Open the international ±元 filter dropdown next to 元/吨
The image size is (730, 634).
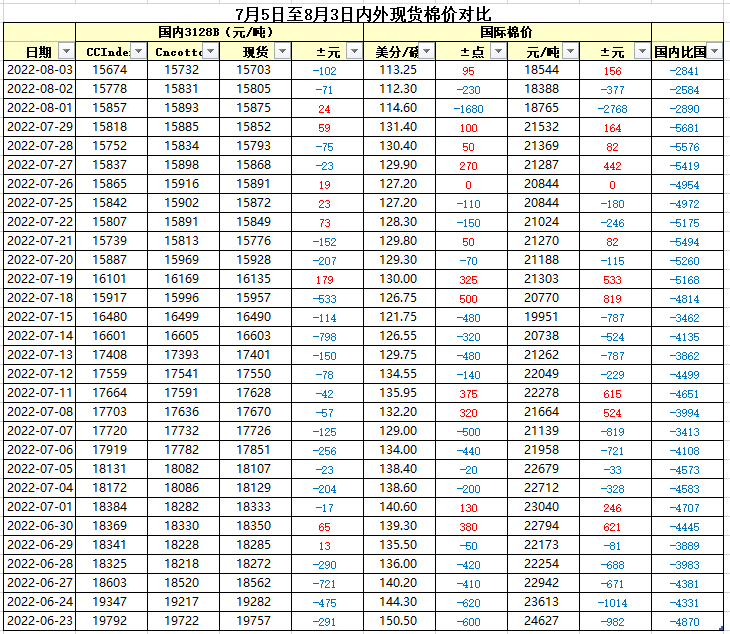642,51
